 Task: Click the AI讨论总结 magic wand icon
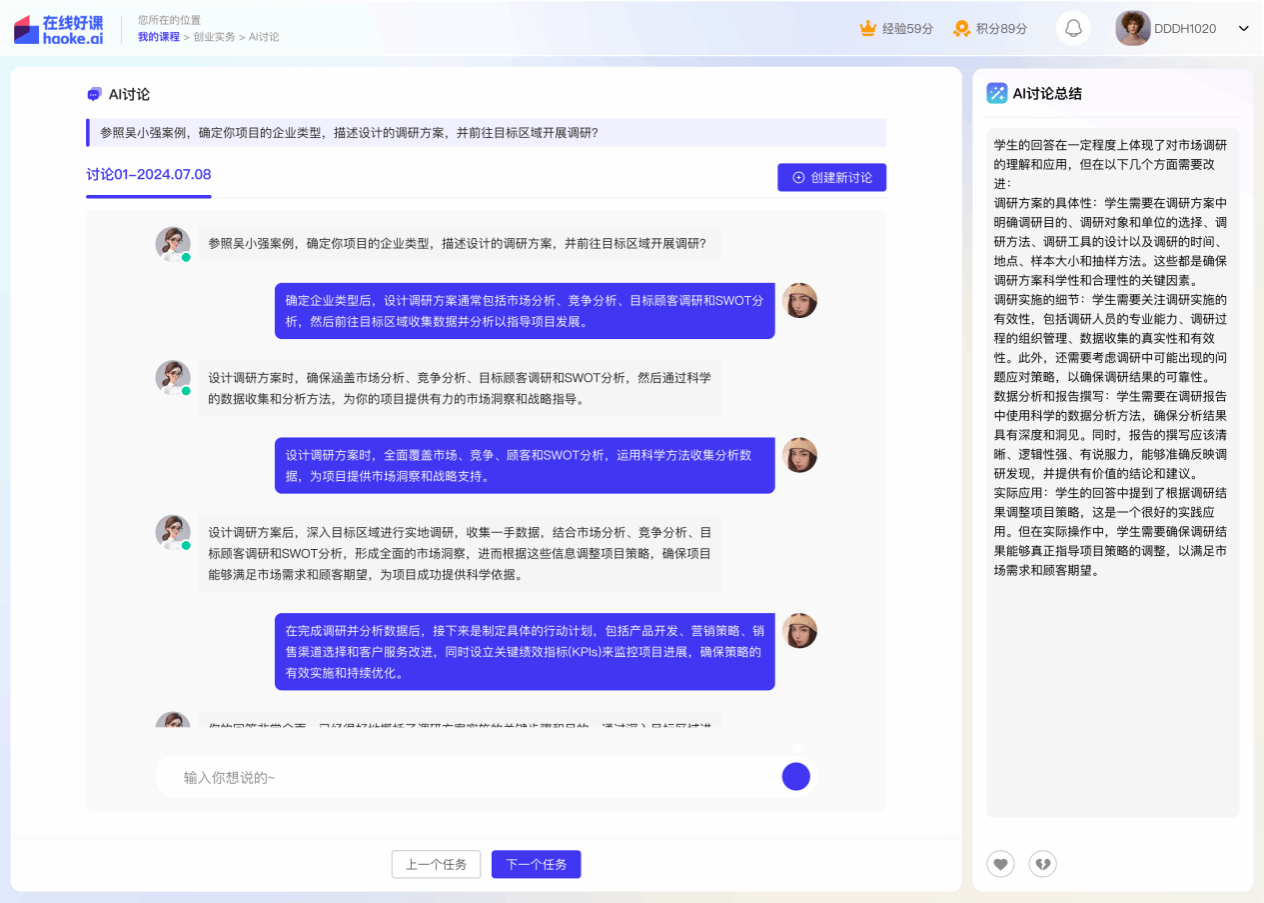pos(996,93)
